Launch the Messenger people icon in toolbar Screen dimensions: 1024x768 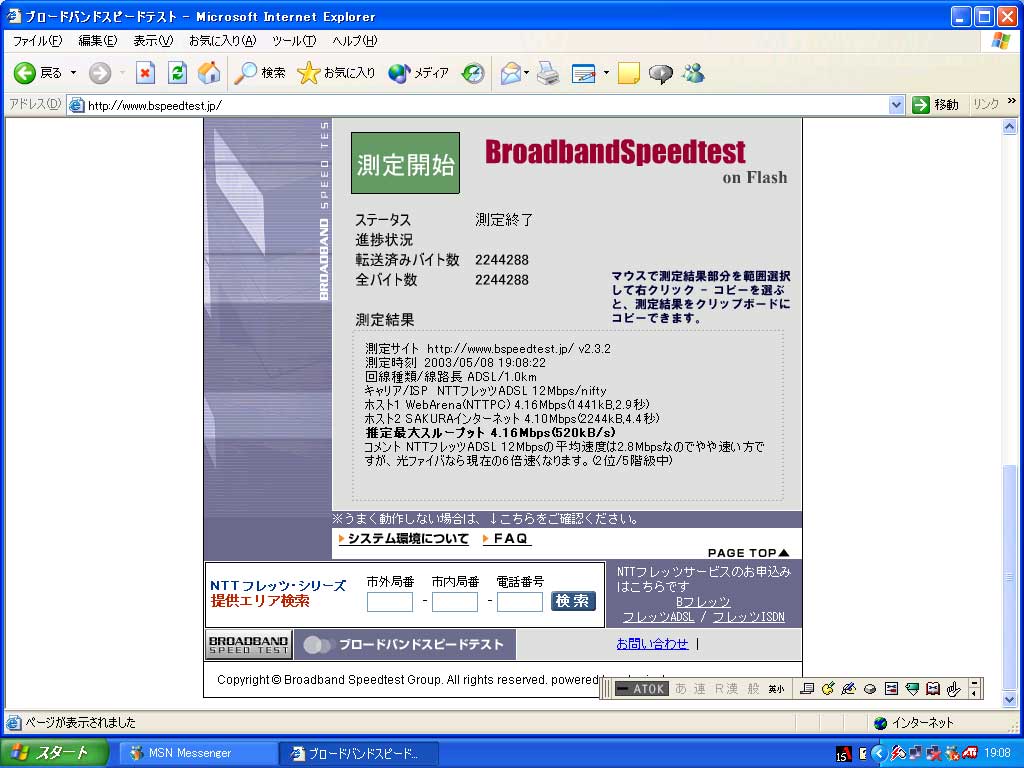(x=694, y=73)
